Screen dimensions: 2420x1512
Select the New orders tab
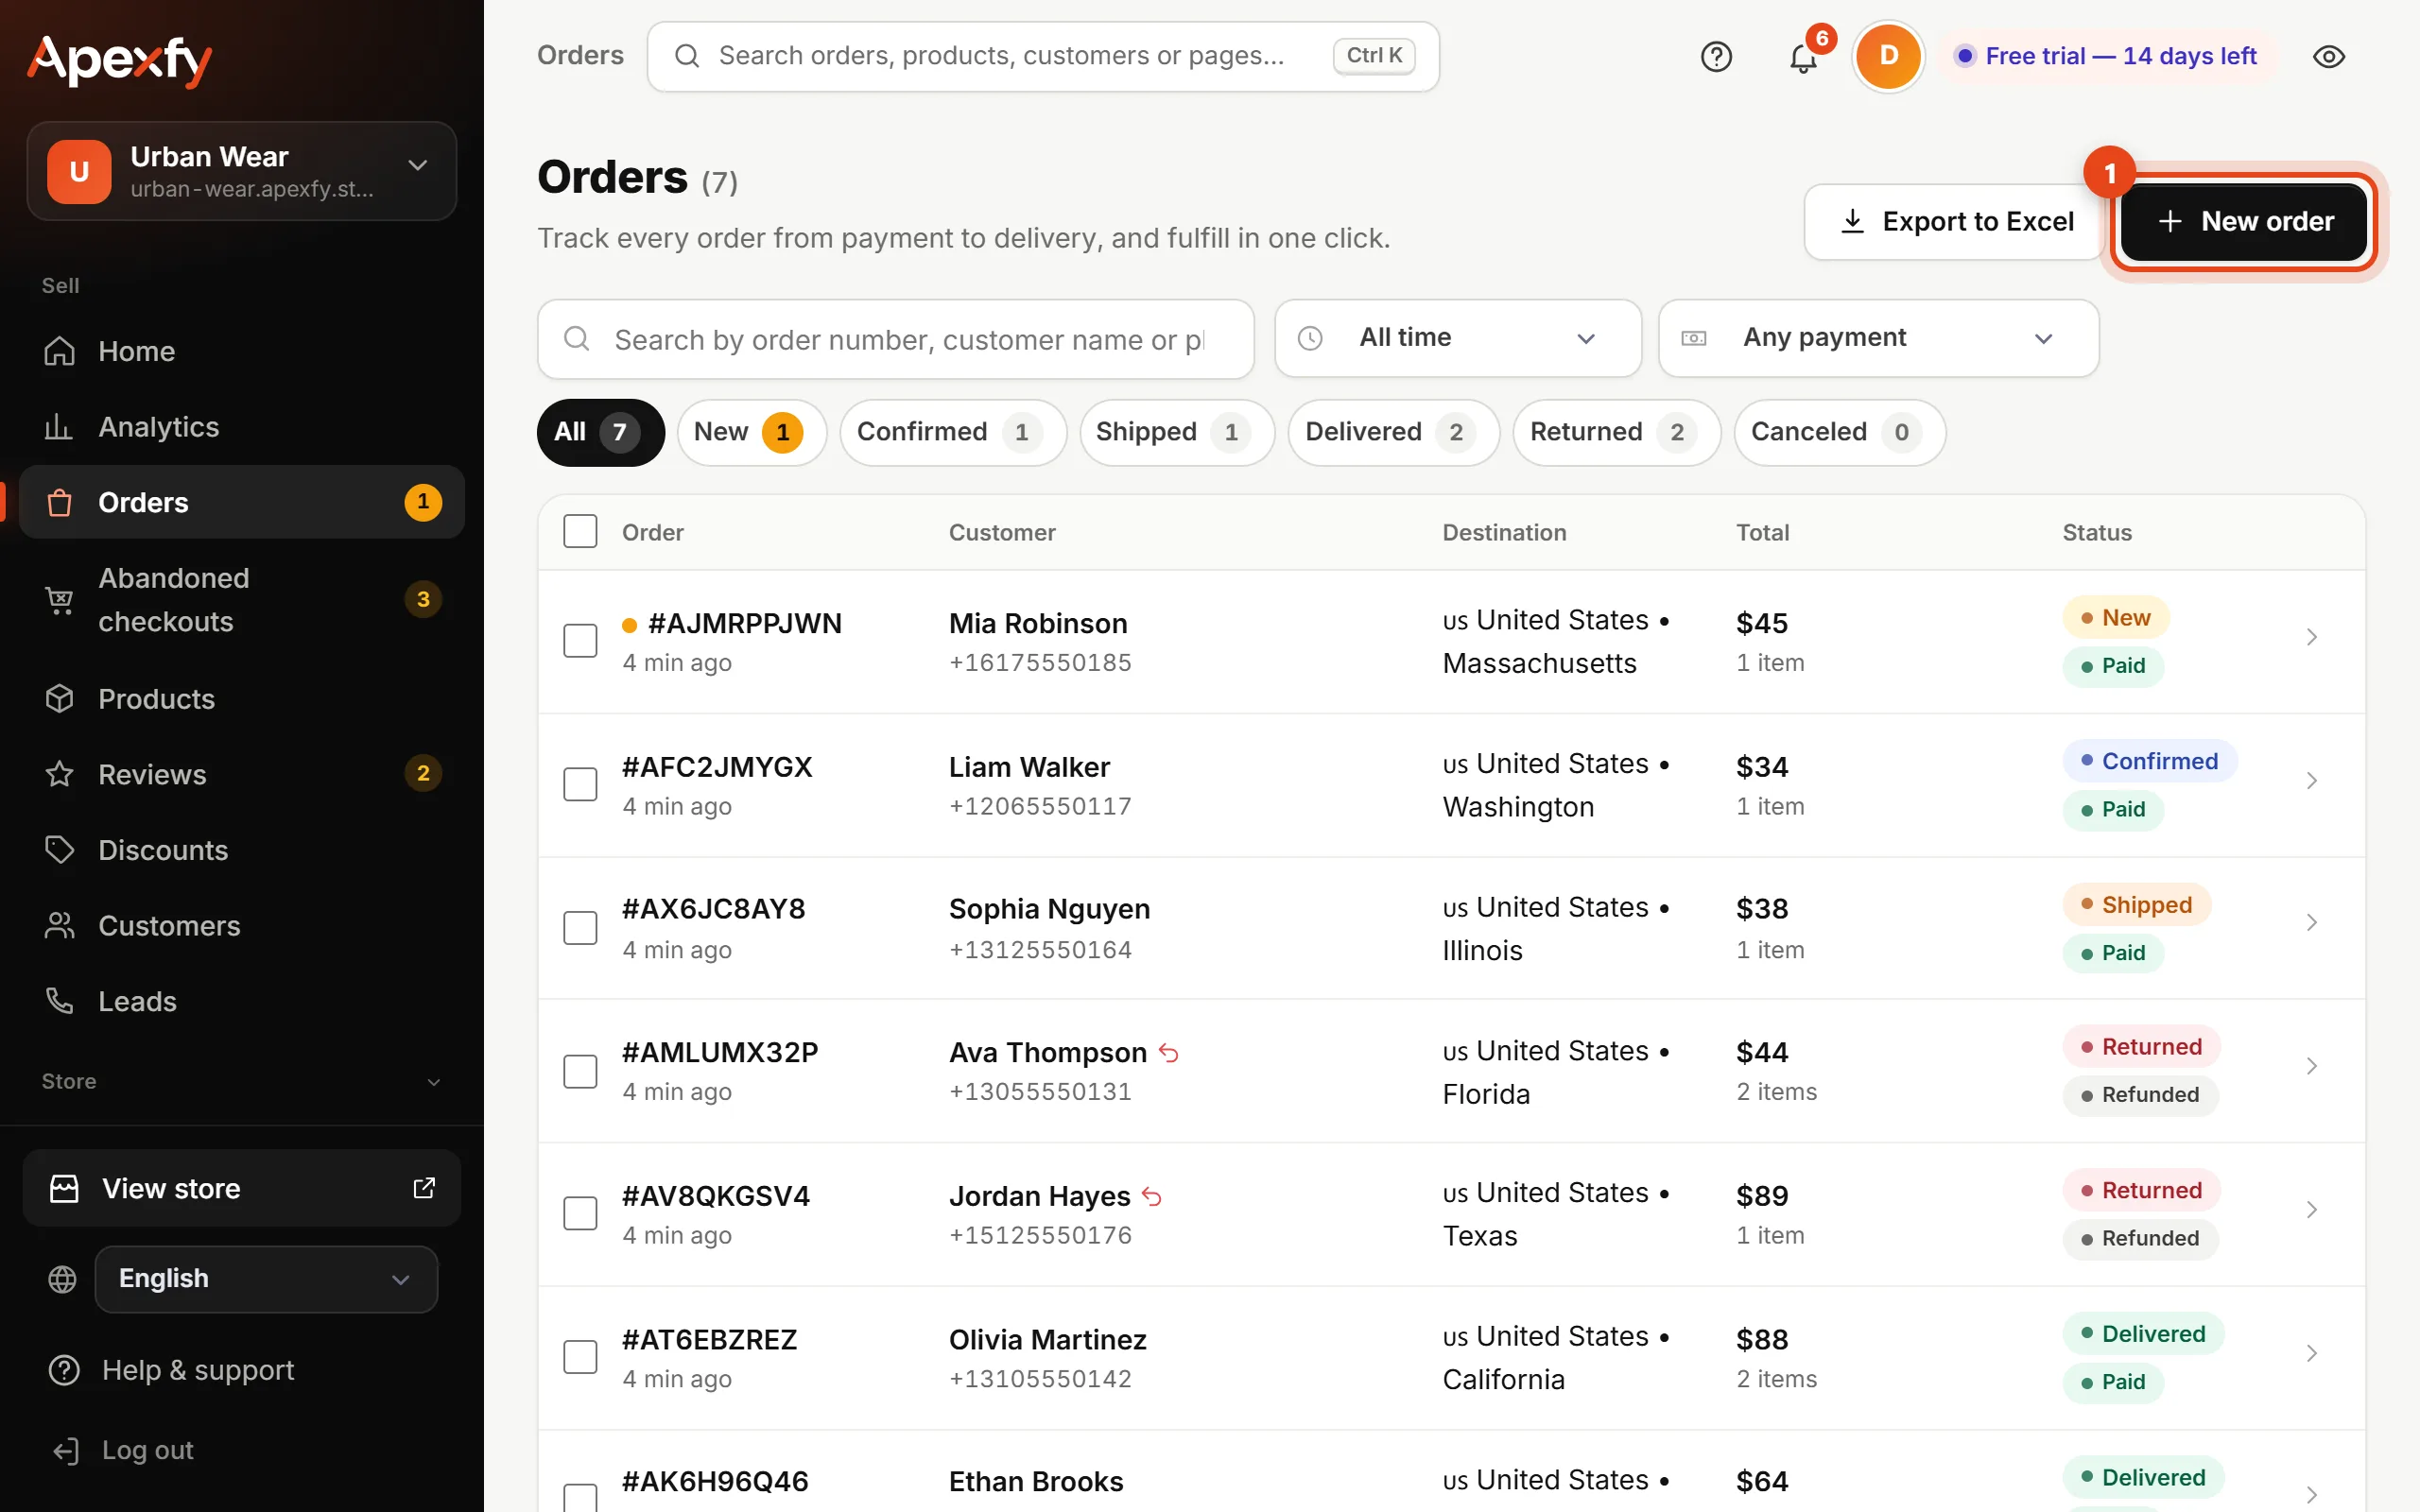click(751, 432)
